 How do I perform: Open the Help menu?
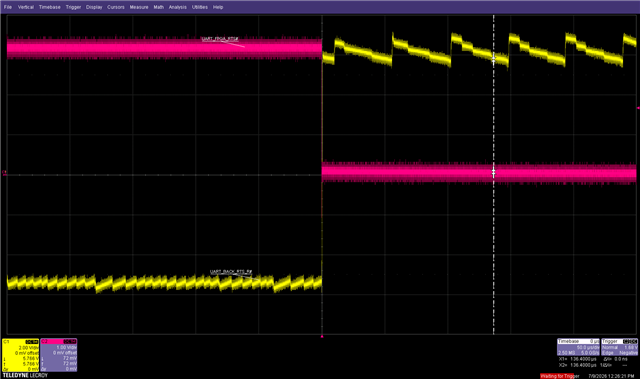(x=218, y=7)
